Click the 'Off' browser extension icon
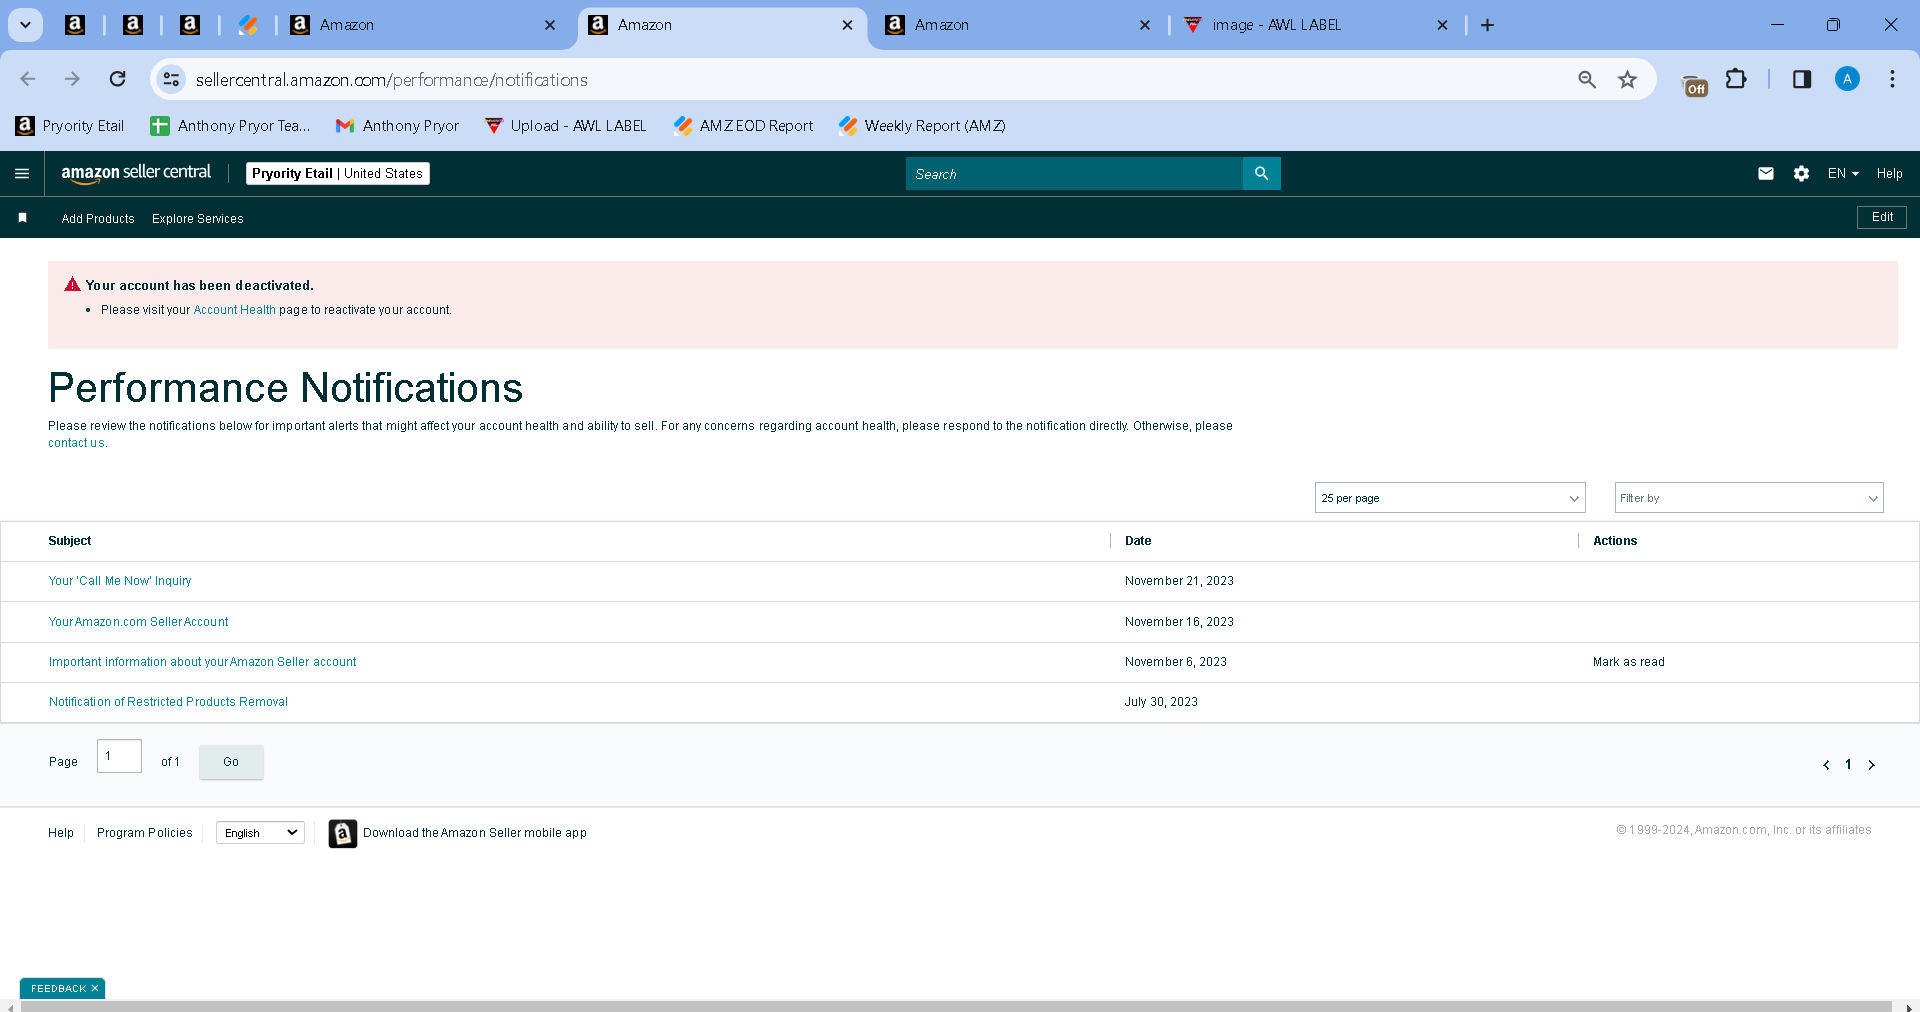Screen dimensions: 1920x1012 [1695, 85]
